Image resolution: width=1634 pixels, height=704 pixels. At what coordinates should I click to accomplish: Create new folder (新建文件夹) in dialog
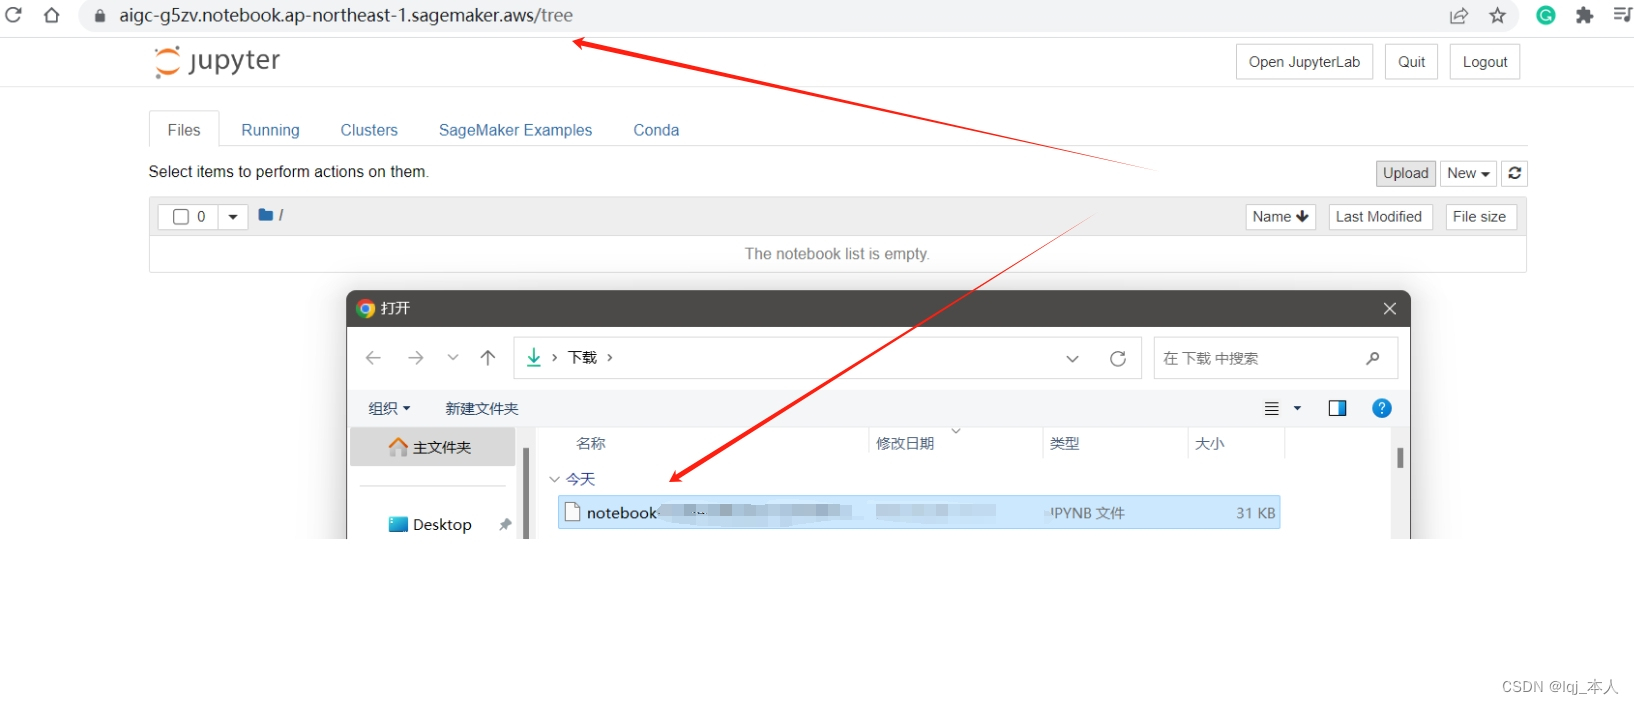pyautogui.click(x=482, y=408)
